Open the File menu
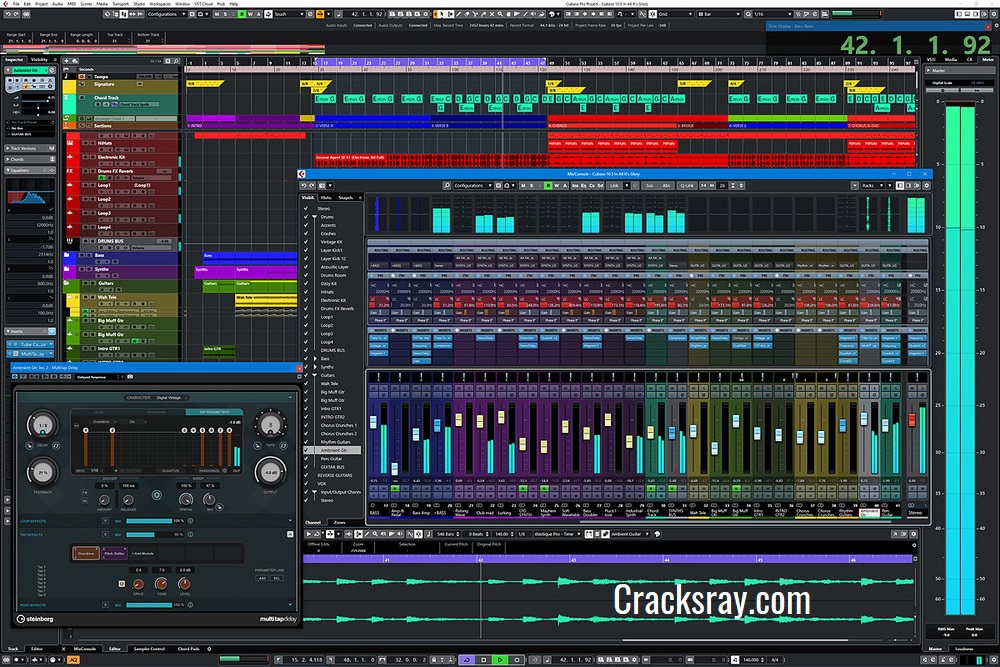The height and width of the screenshot is (667, 1000). pyautogui.click(x=16, y=4)
